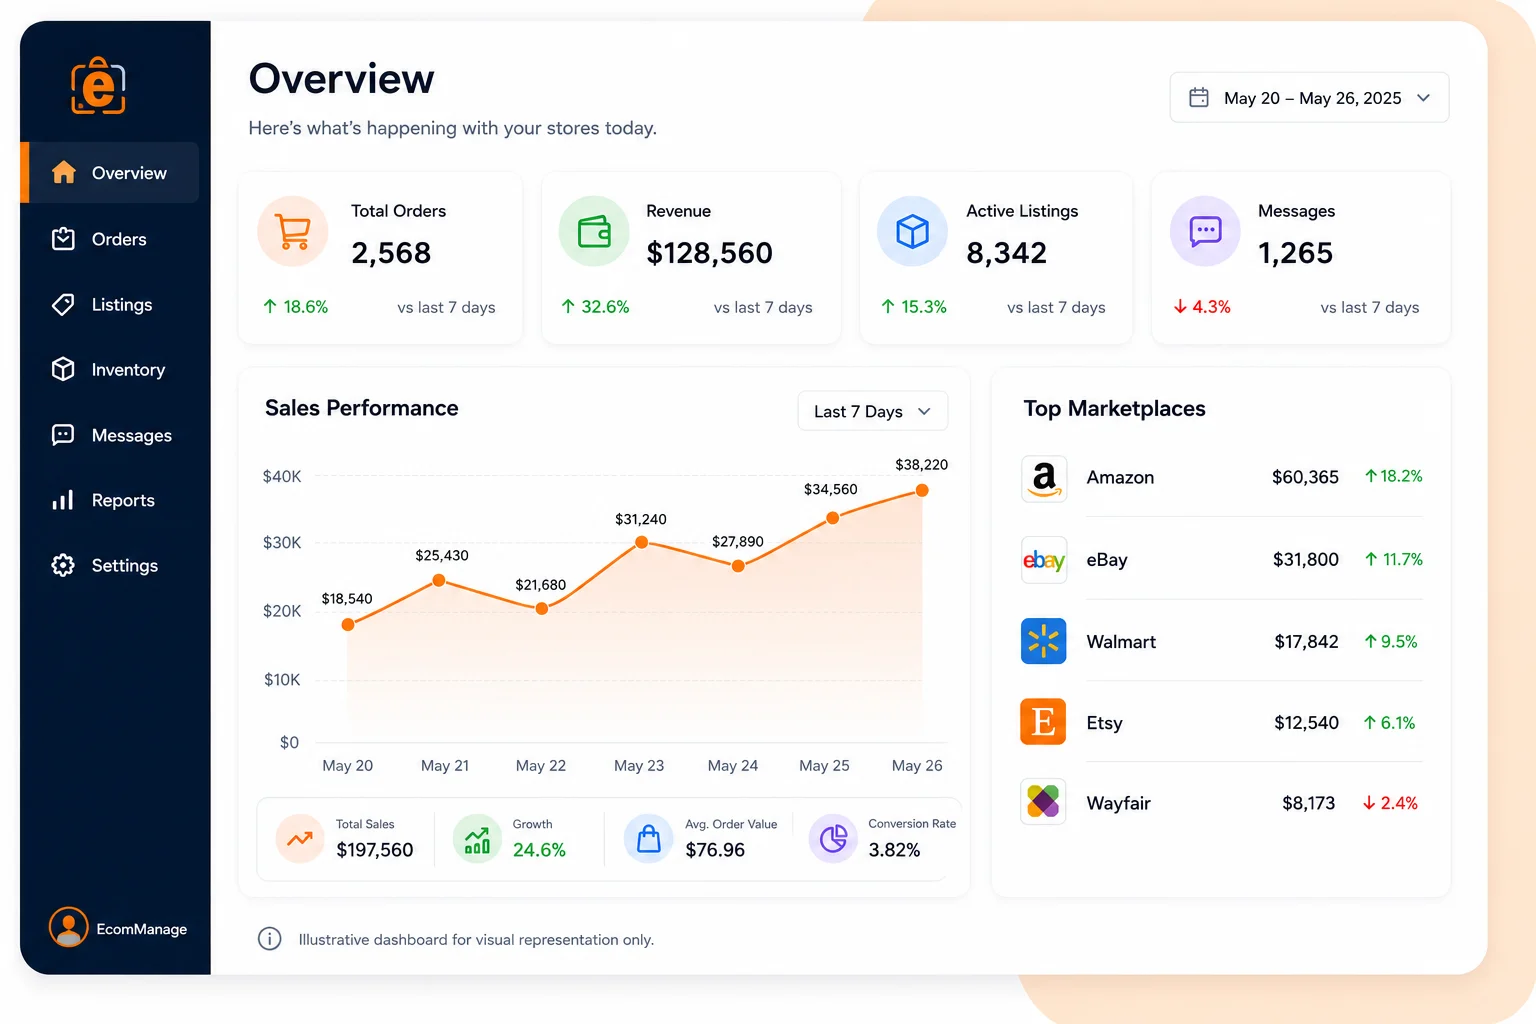Select the Wayfair marketplace name
The width and height of the screenshot is (1536, 1024).
click(x=1118, y=803)
